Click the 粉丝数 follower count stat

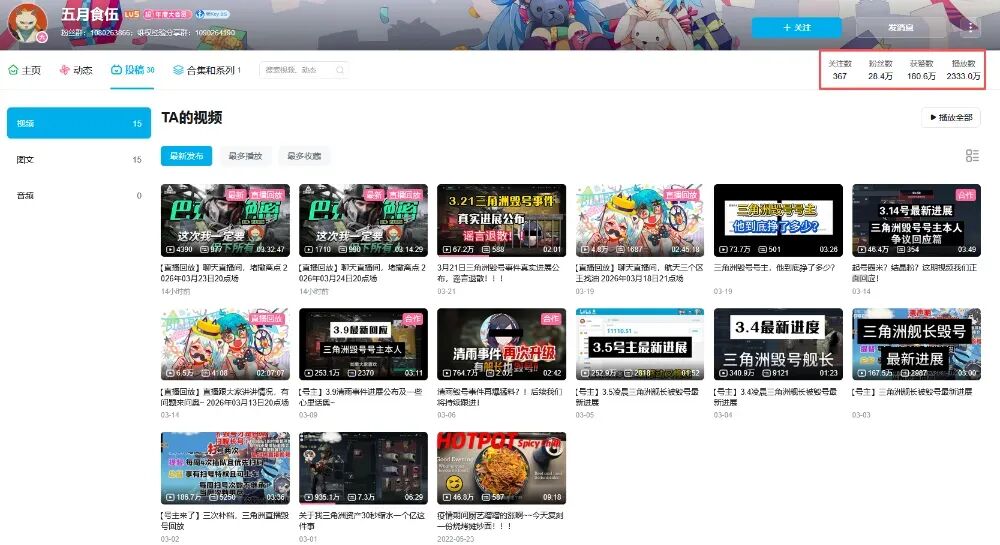880,70
